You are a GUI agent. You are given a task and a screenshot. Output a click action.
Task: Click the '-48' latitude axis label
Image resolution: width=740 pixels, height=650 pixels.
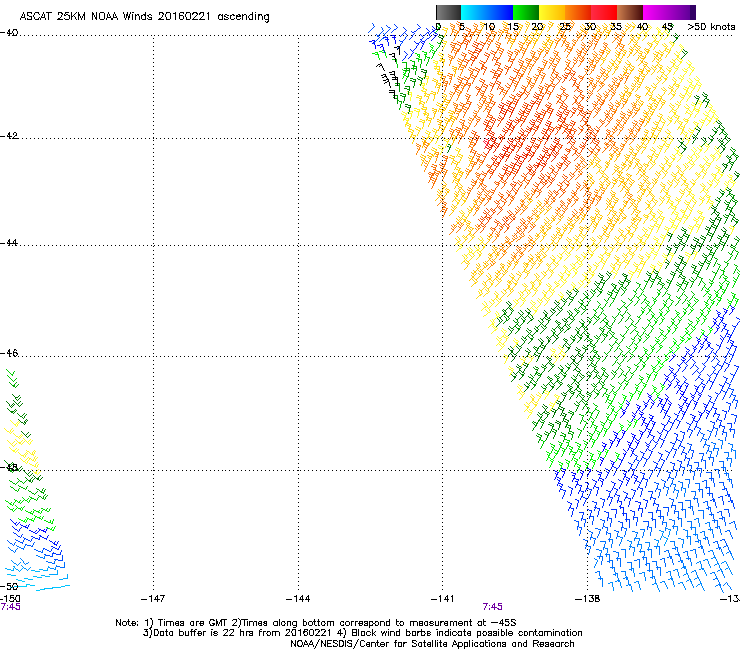9,467
